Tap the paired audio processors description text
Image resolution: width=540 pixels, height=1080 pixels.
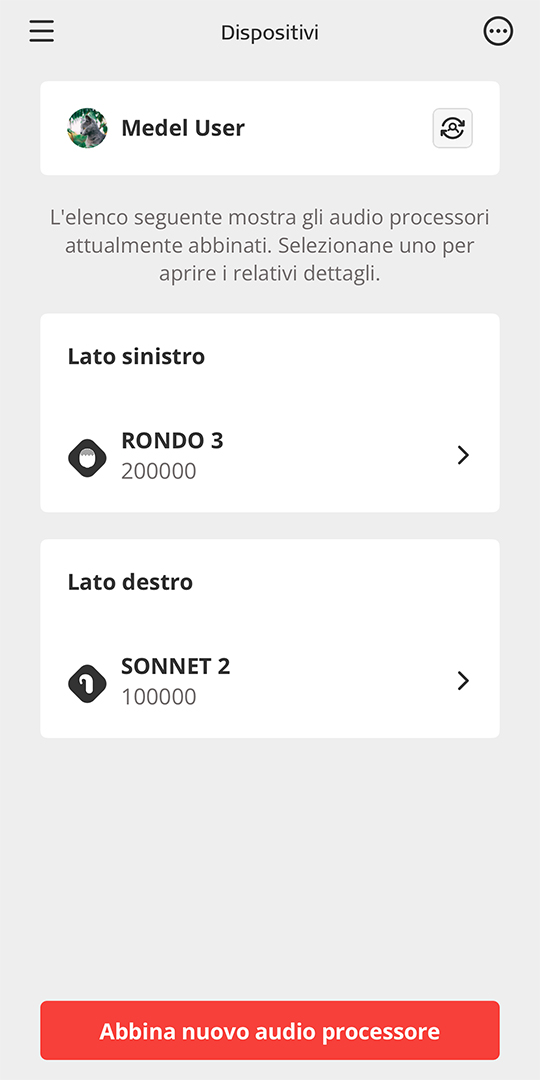[270, 245]
